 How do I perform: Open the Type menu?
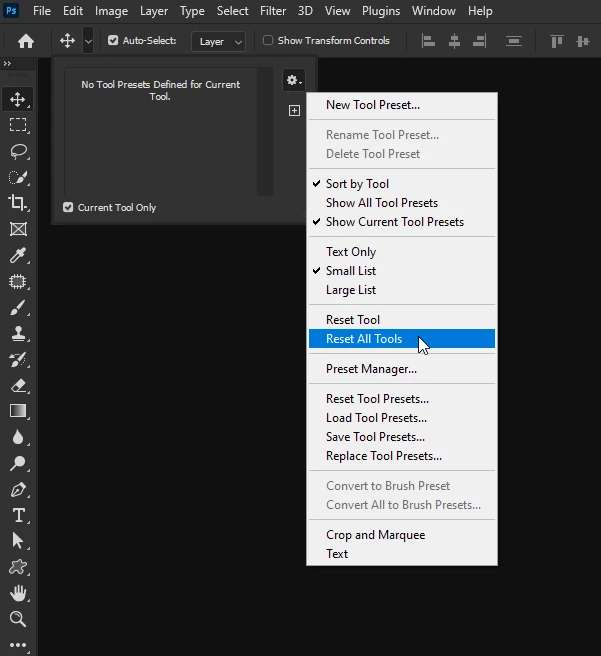coord(192,11)
